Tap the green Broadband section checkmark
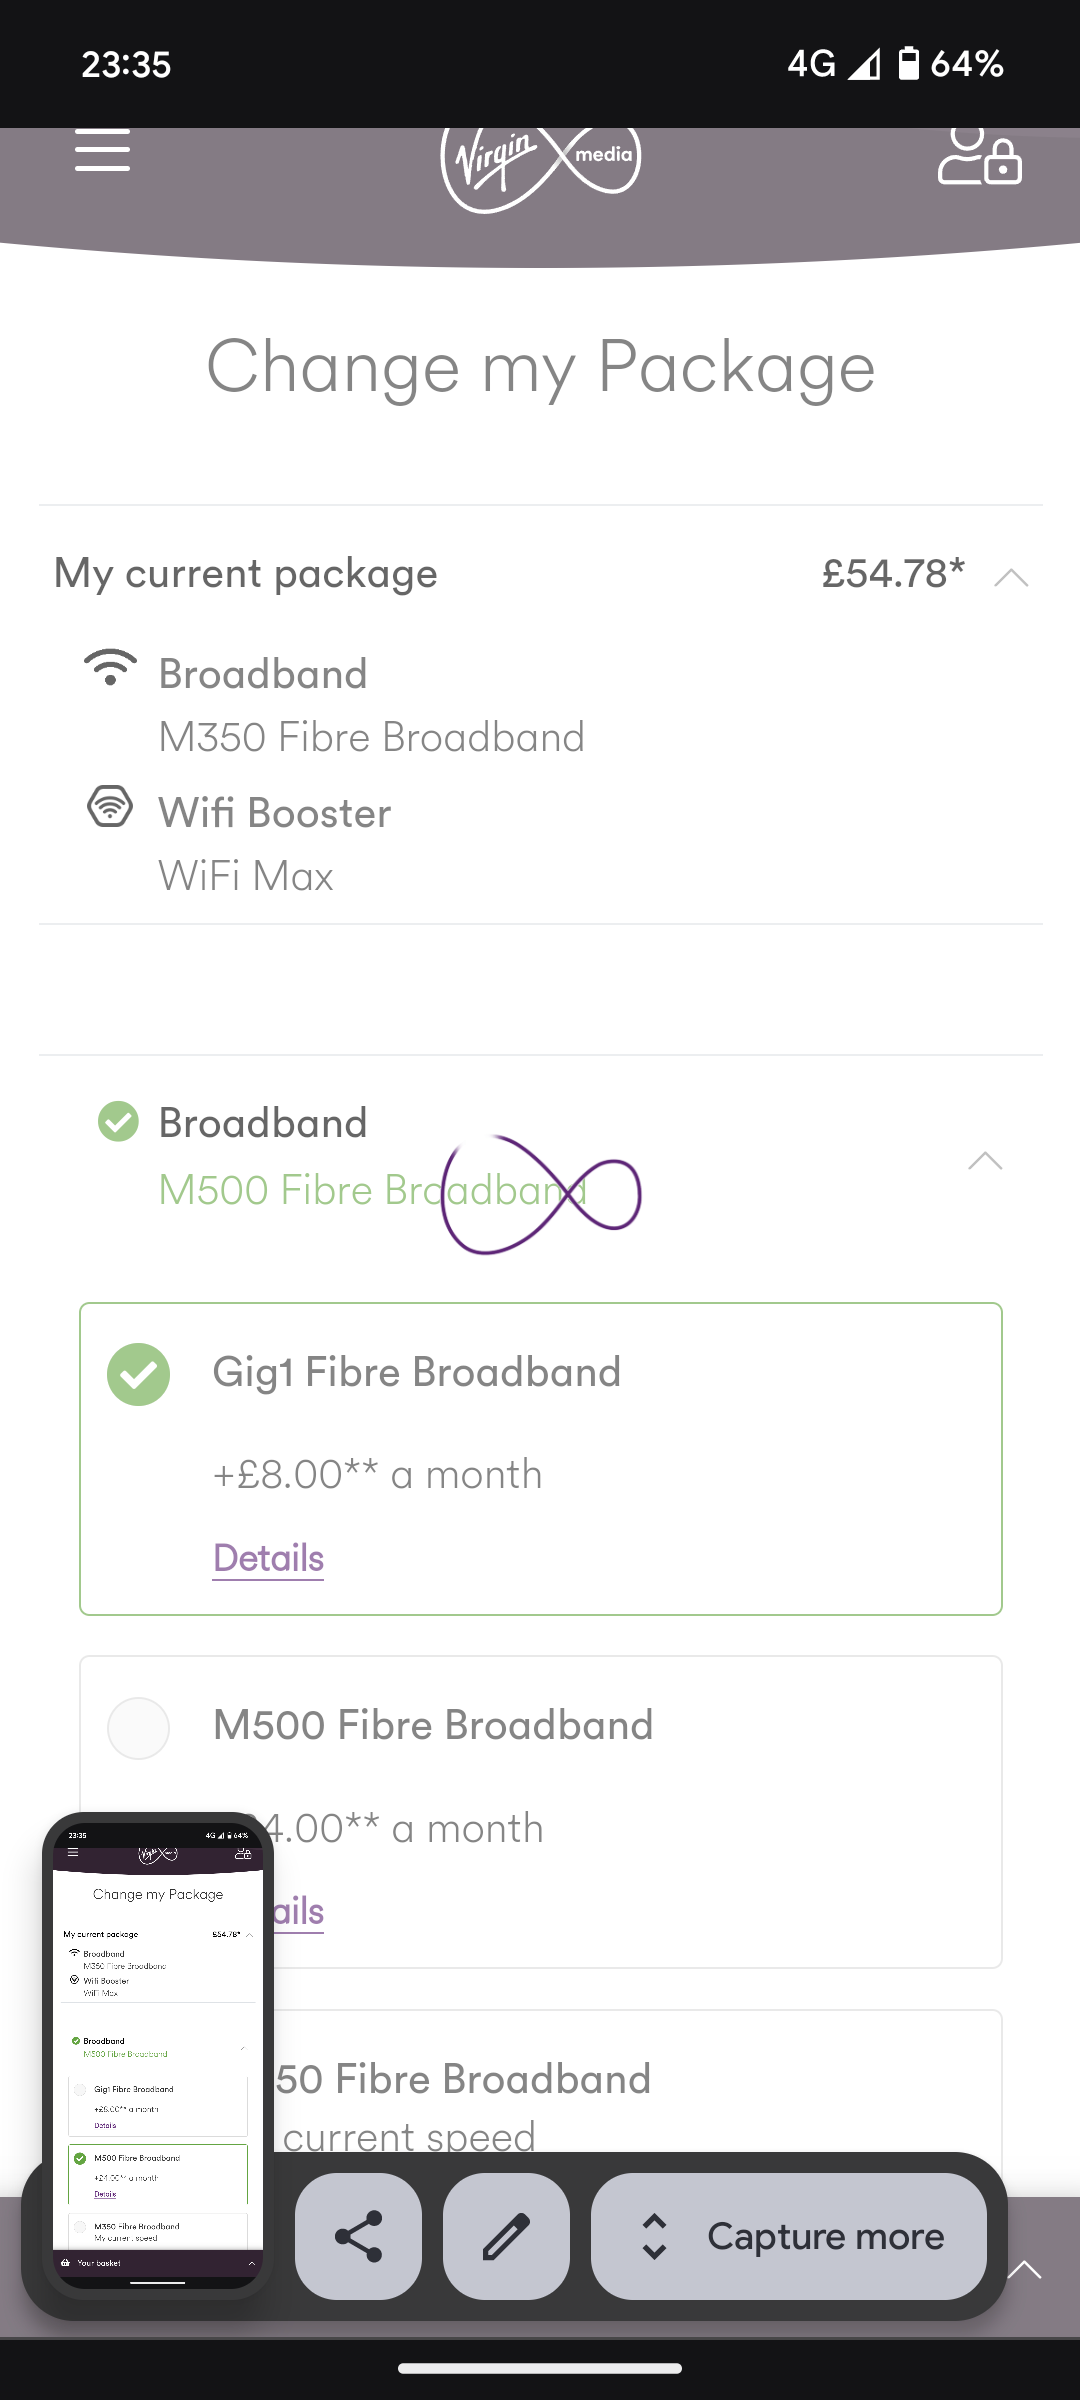The image size is (1080, 2400). click(118, 1121)
